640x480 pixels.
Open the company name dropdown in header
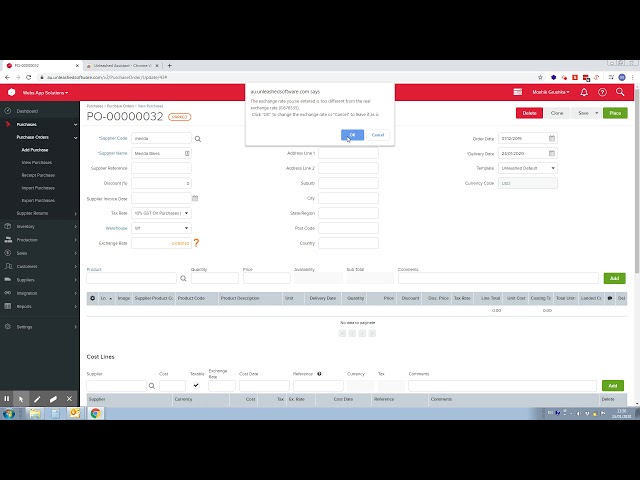tap(45, 93)
